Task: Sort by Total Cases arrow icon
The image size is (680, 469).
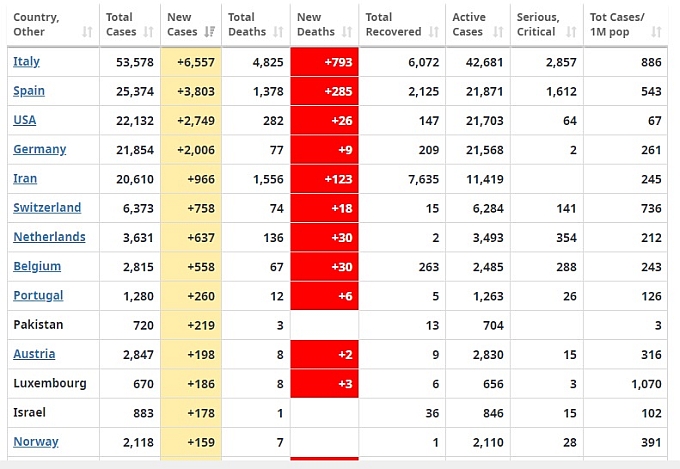Action: (x=146, y=33)
